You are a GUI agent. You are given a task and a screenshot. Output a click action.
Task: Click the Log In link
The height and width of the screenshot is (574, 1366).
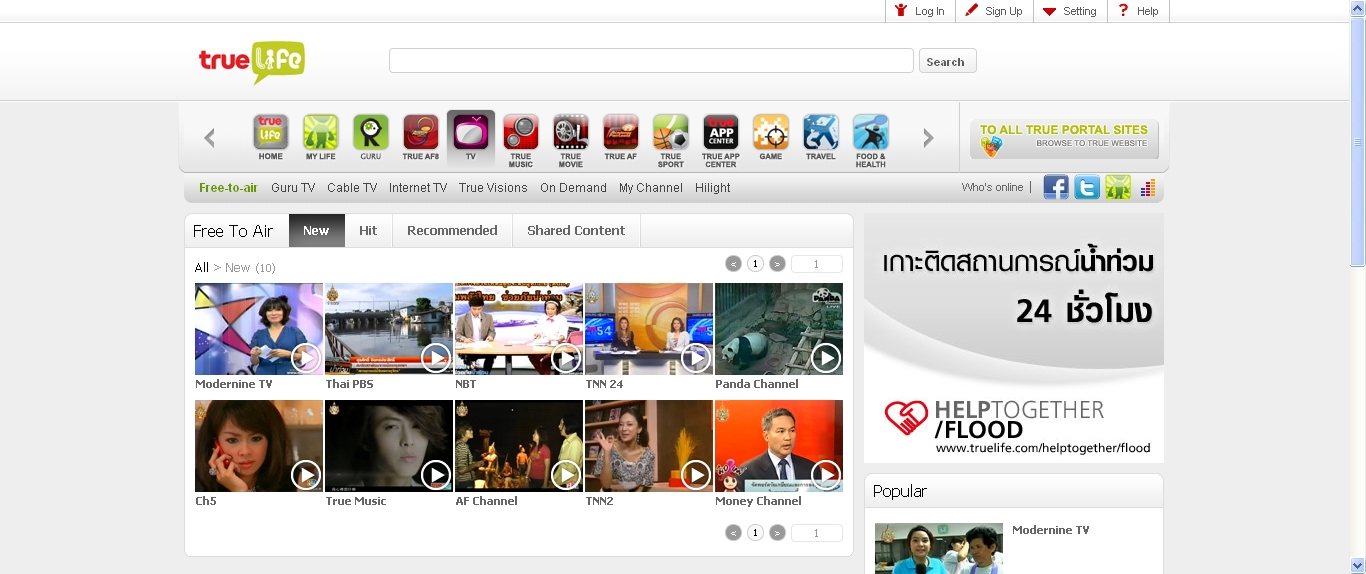pos(919,11)
